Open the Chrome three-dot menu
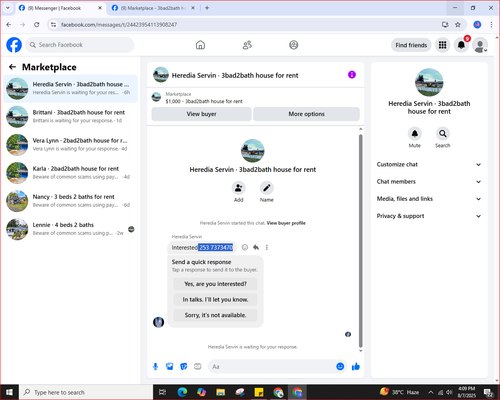The height and width of the screenshot is (400, 500). click(491, 25)
